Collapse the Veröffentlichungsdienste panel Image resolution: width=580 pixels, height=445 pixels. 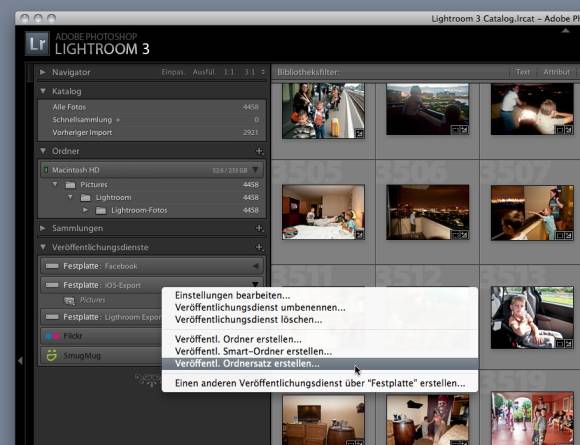click(43, 247)
